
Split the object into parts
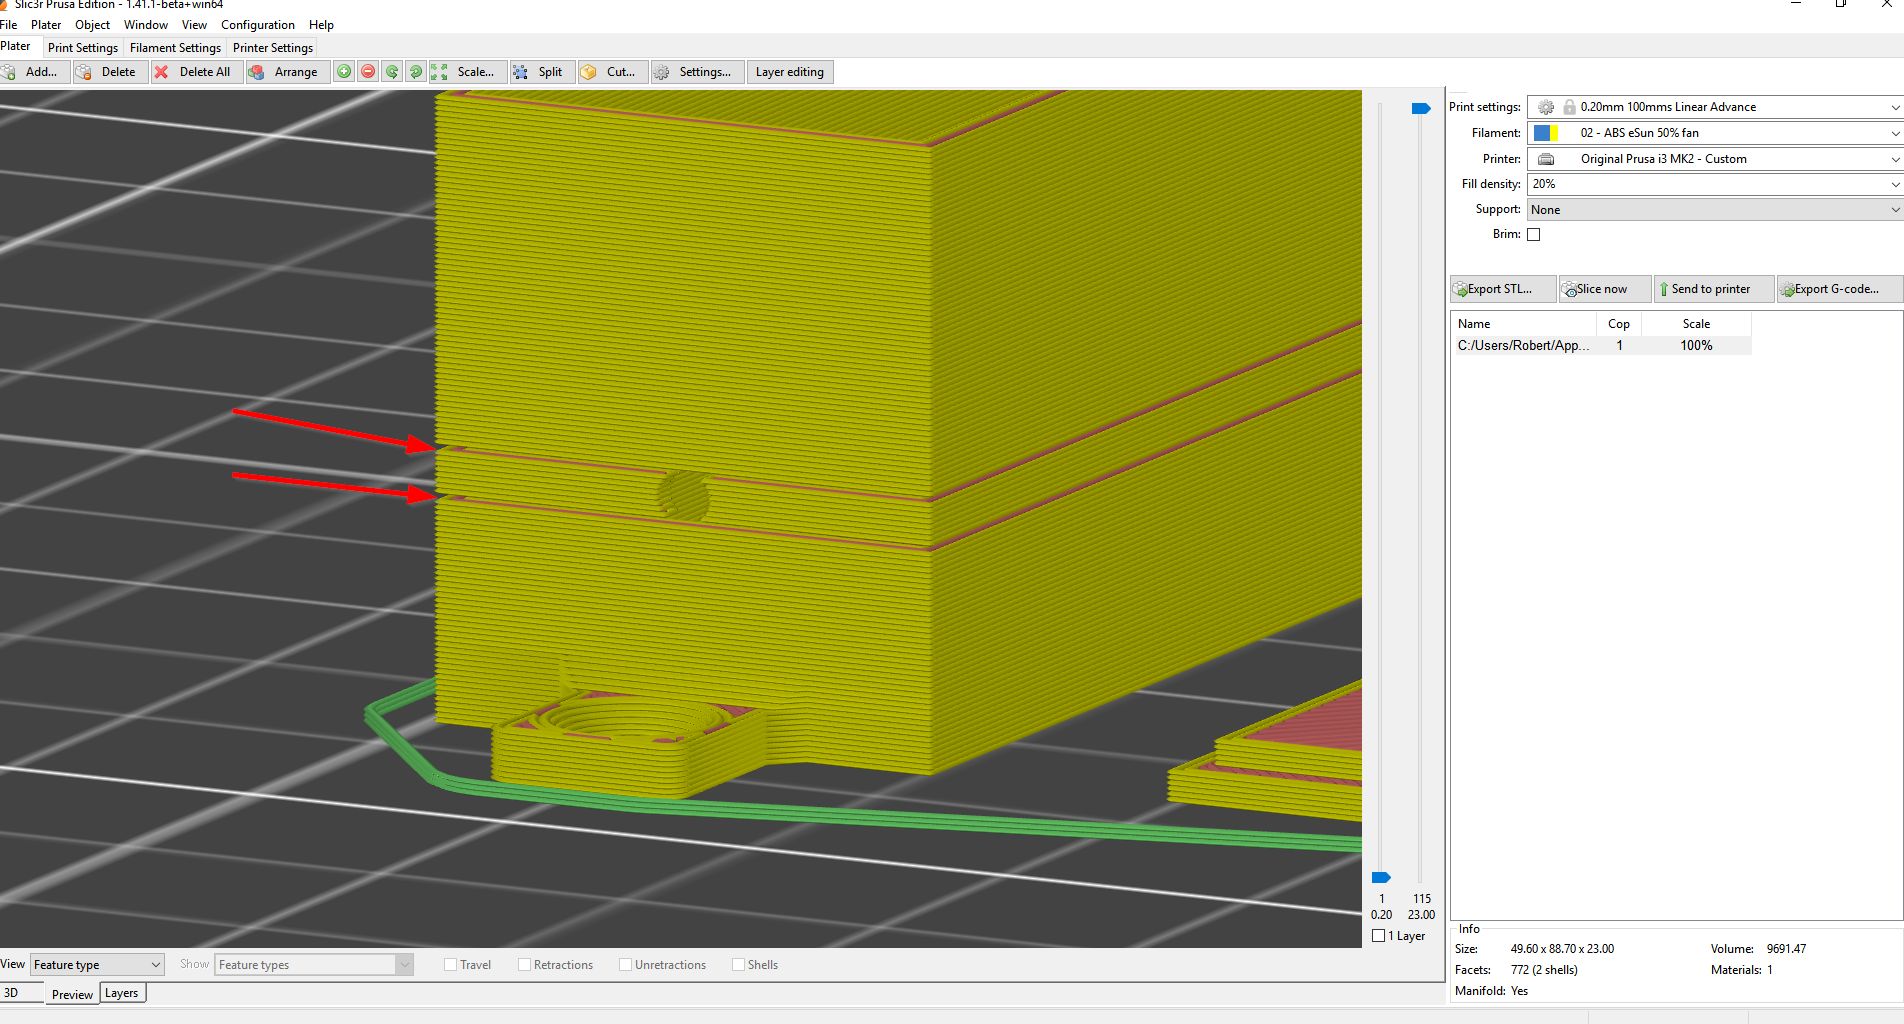pyautogui.click(x=541, y=71)
